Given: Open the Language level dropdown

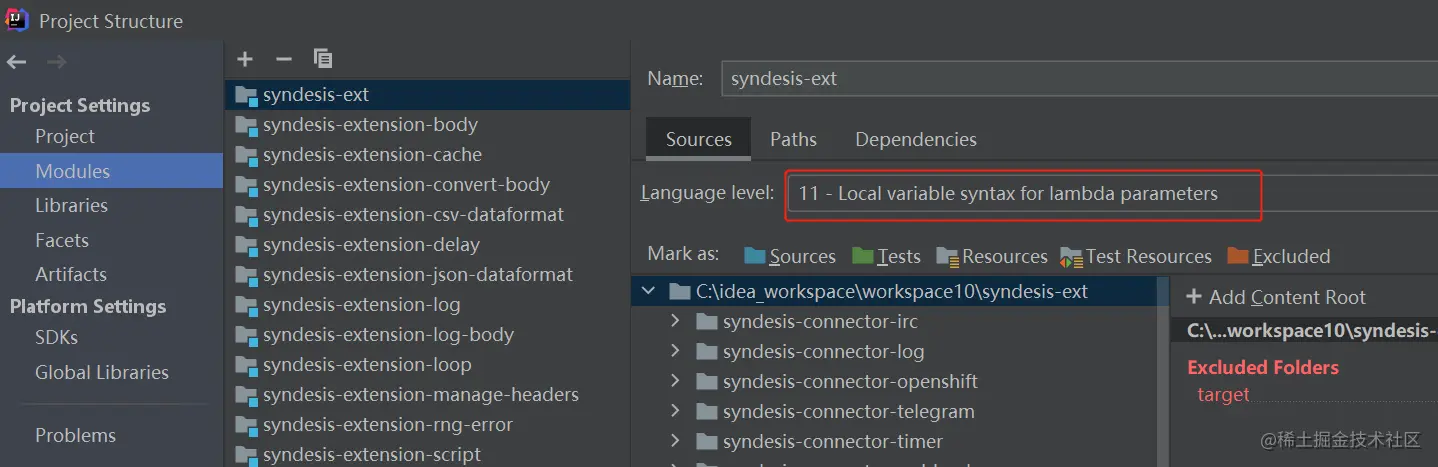Looking at the screenshot, I should coord(1112,194).
